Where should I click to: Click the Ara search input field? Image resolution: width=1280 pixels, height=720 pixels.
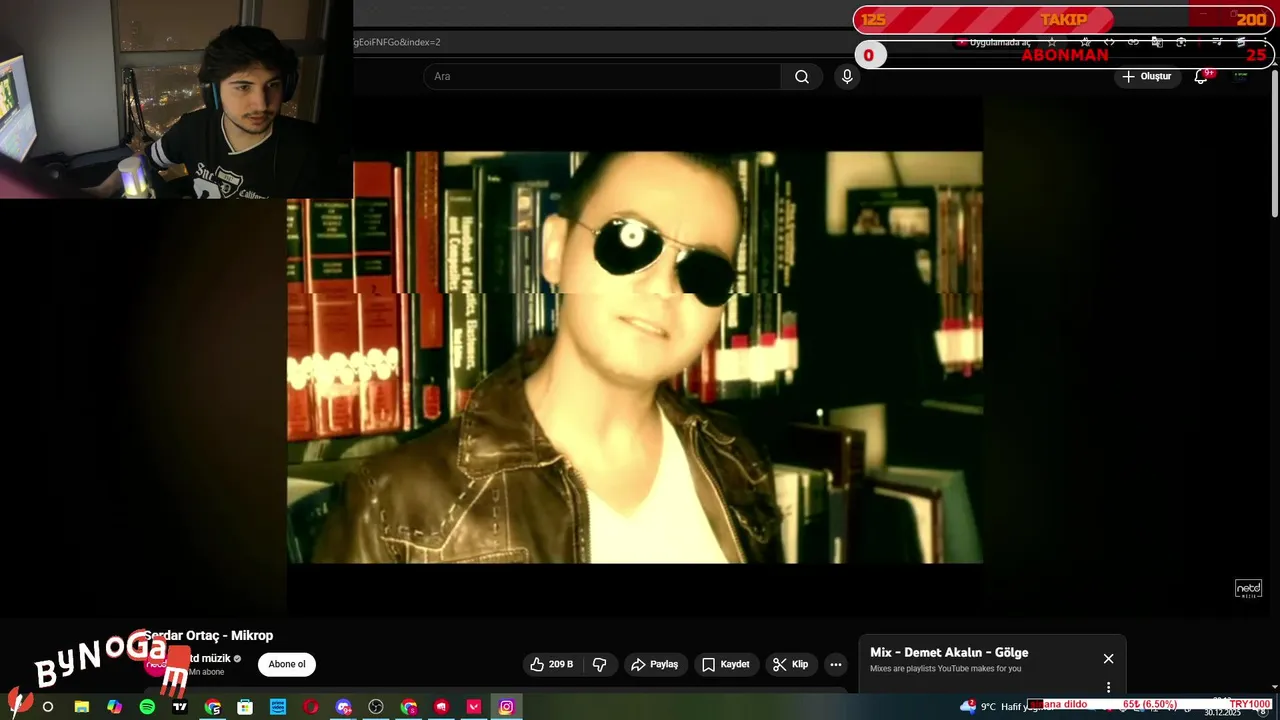(602, 77)
